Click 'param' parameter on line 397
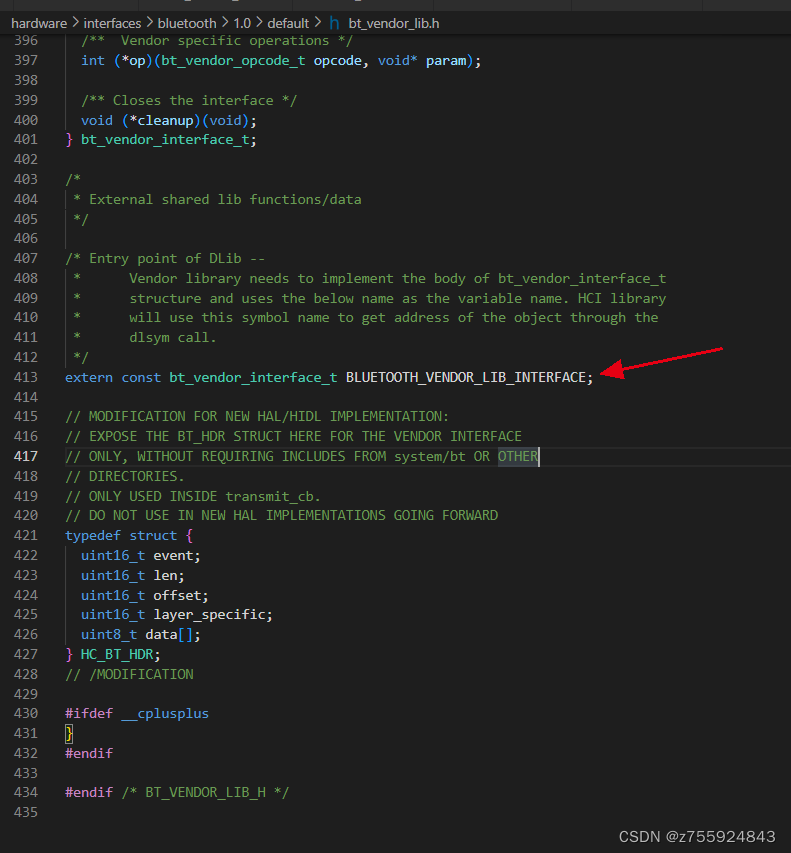This screenshot has width=791, height=853. (446, 60)
